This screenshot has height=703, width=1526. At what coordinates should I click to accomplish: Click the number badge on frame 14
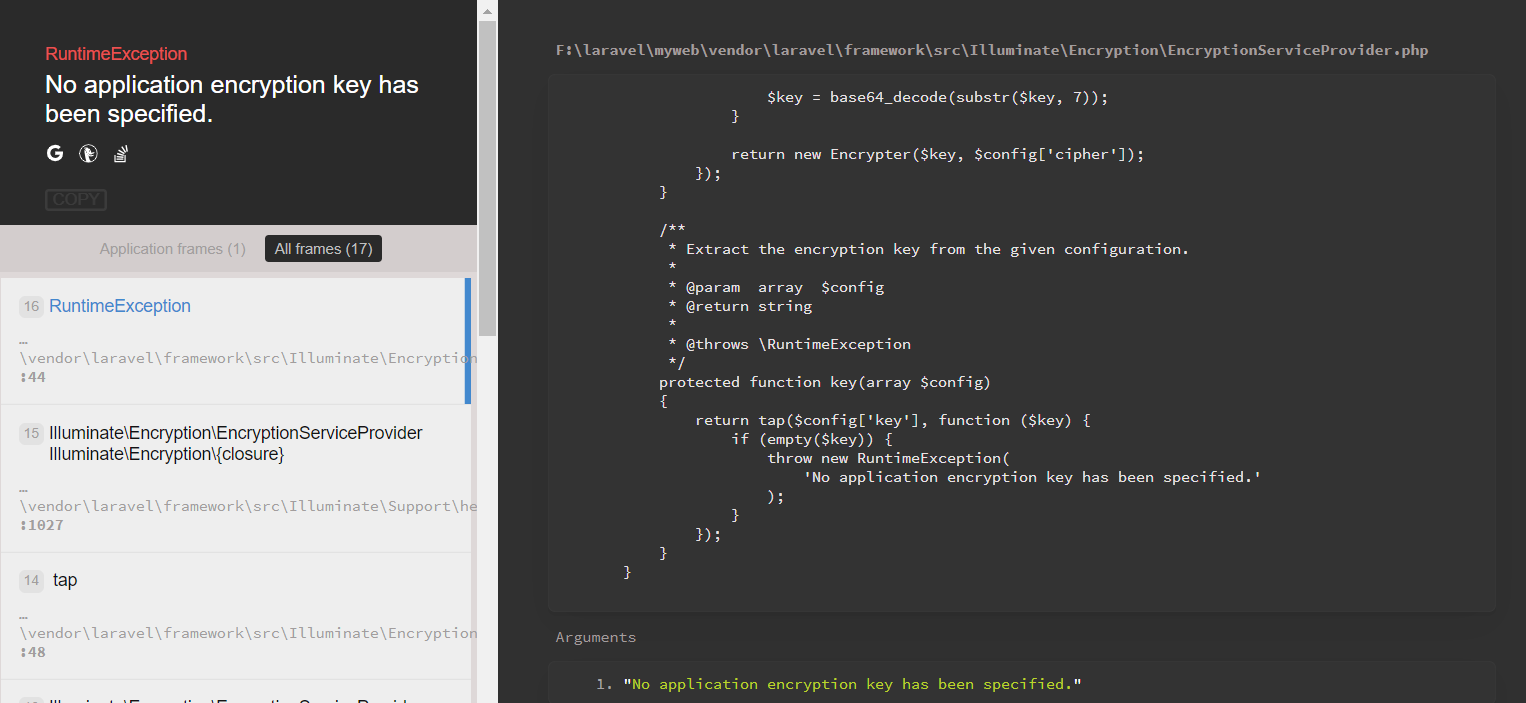(31, 580)
